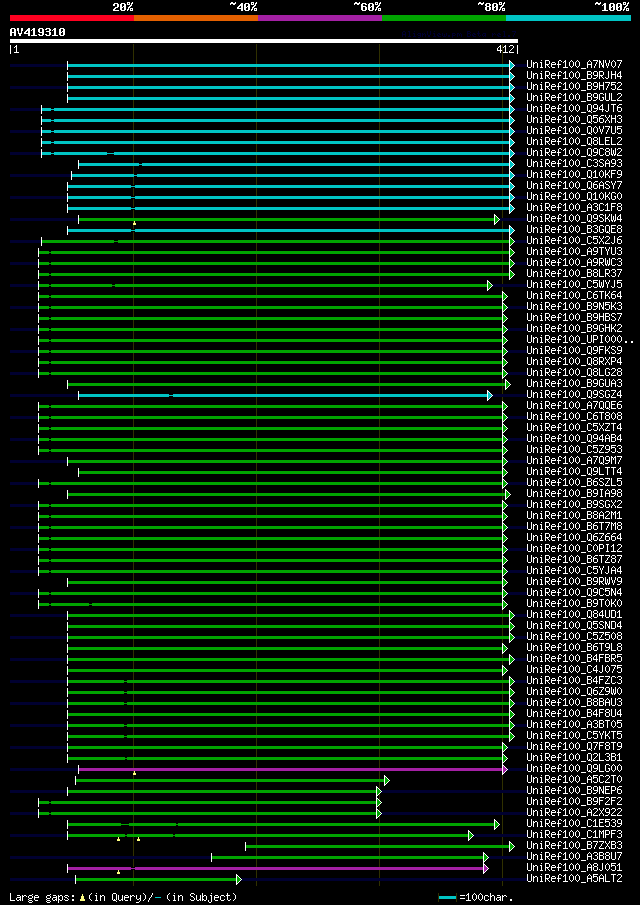Click label UniRef100_A5ALT2

(x=574, y=878)
